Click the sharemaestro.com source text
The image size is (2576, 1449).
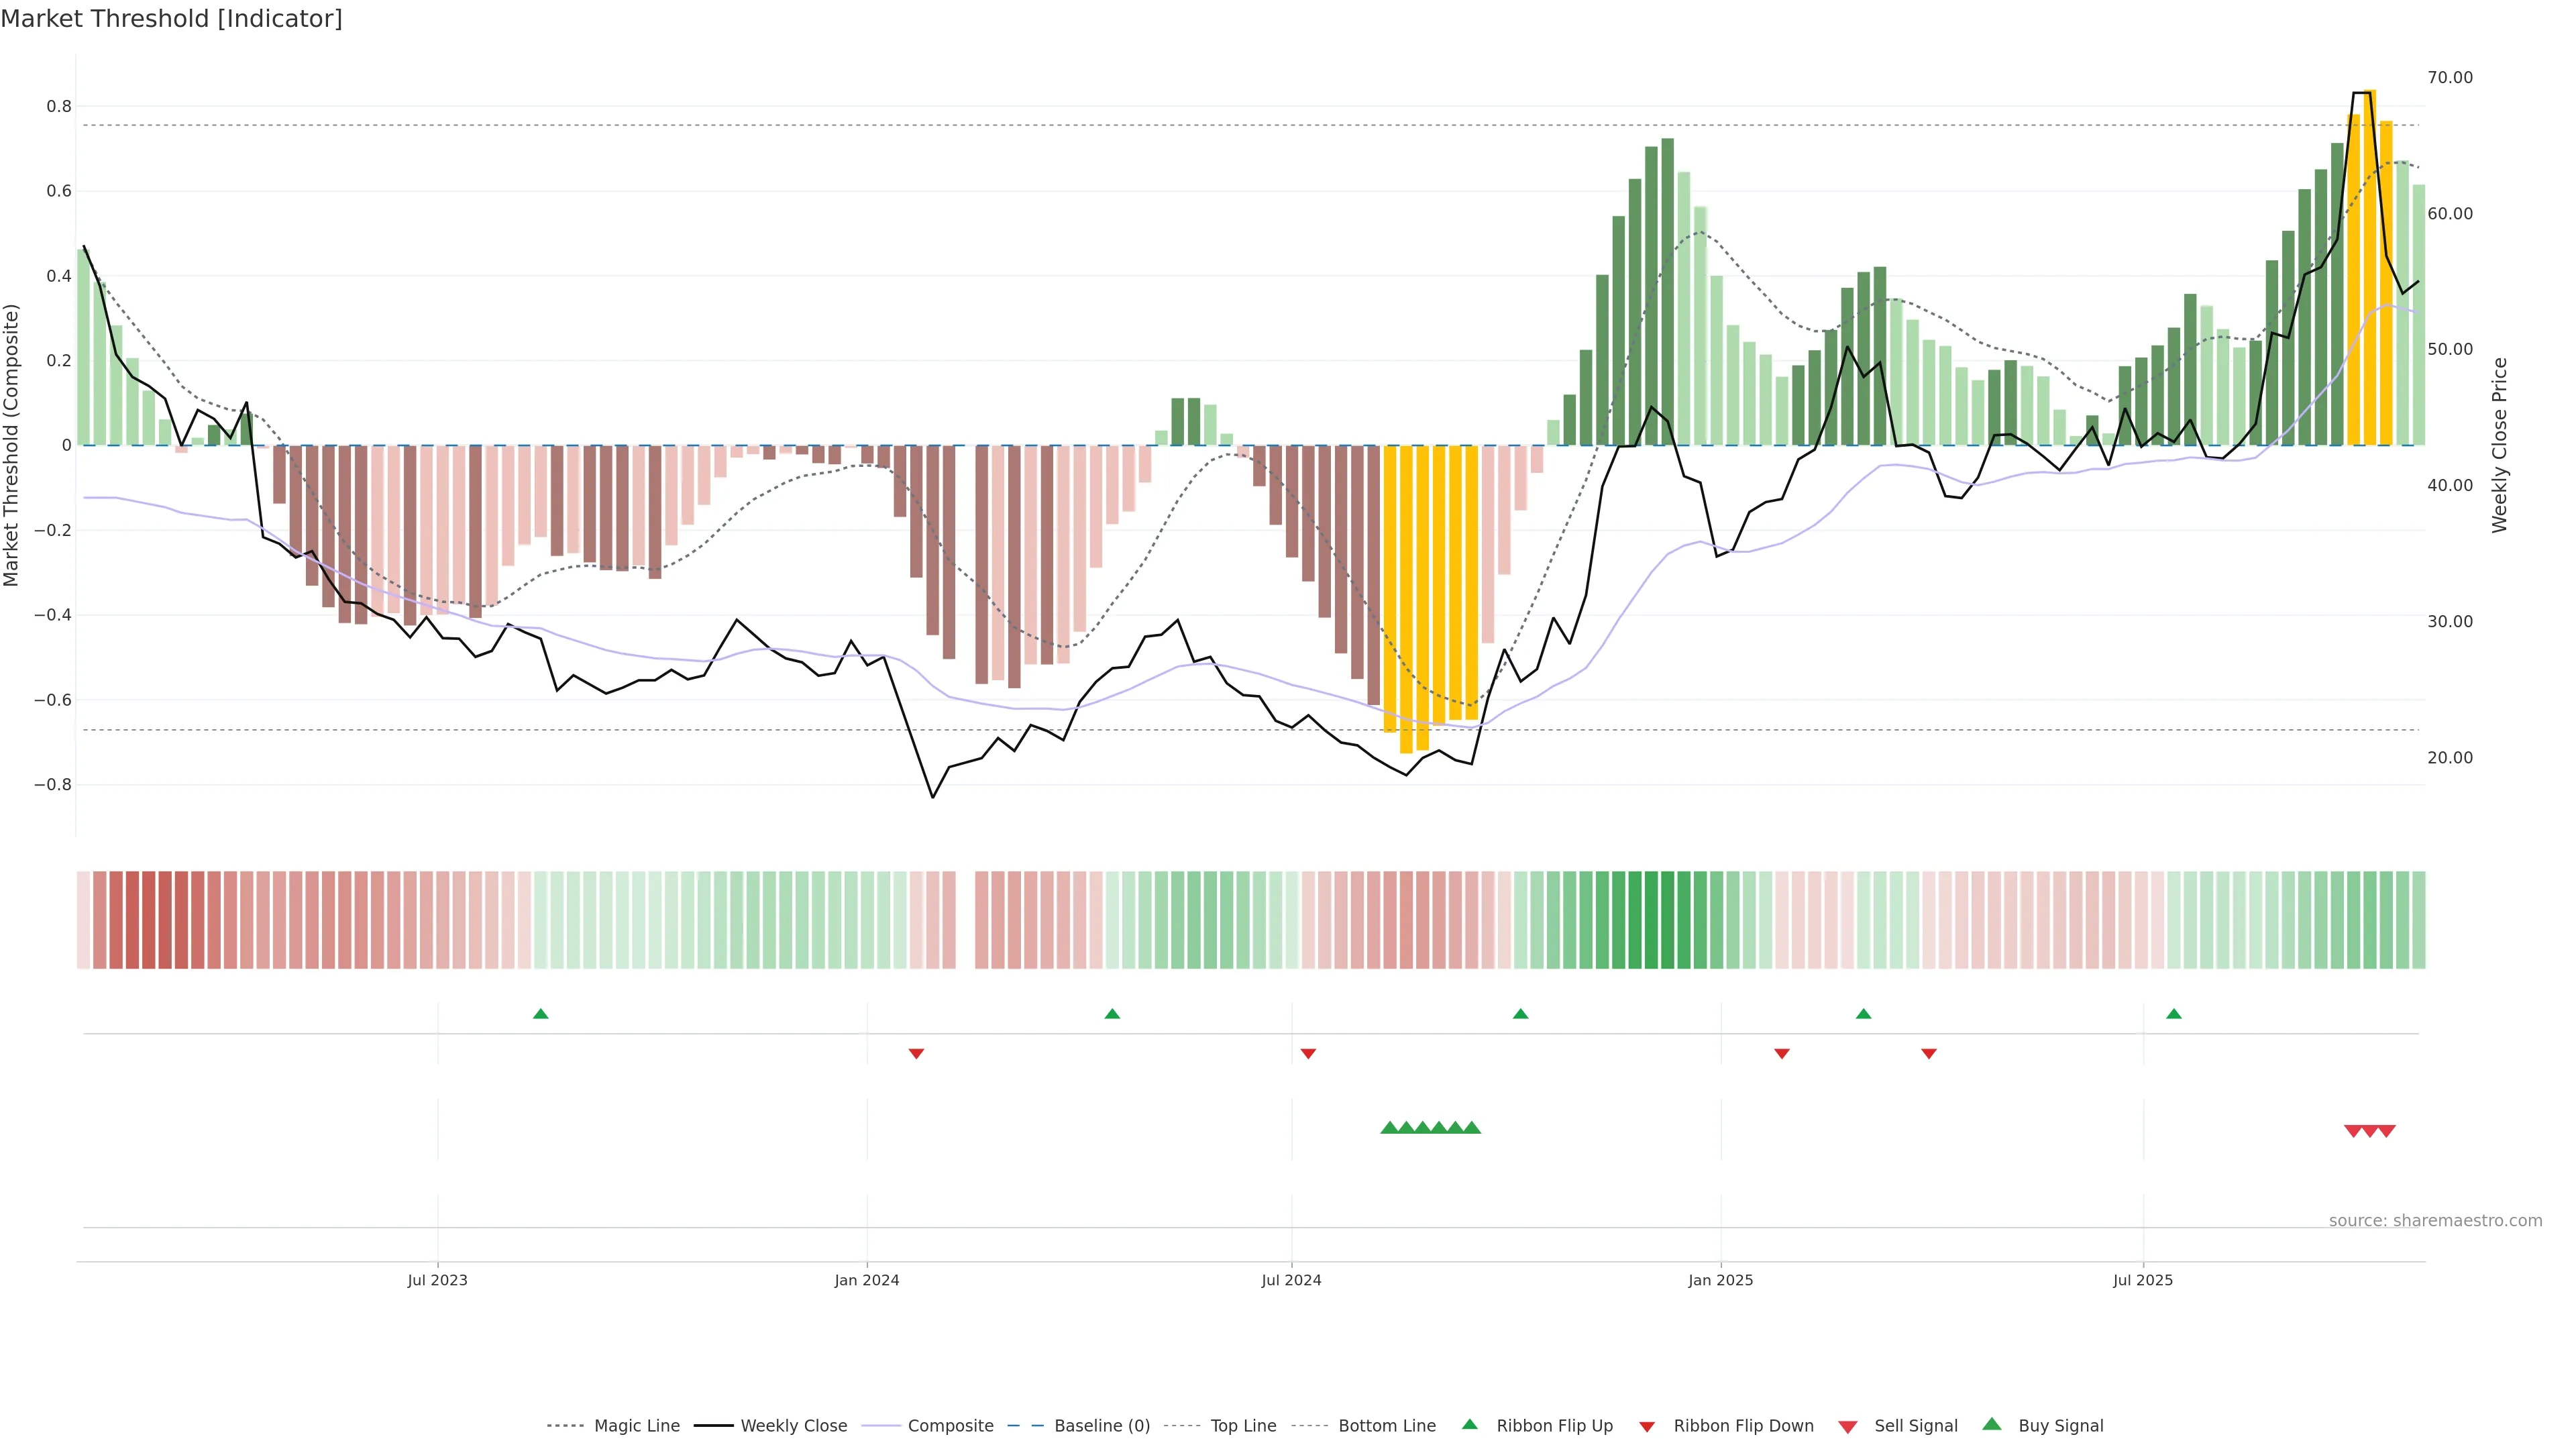[x=2435, y=1220]
